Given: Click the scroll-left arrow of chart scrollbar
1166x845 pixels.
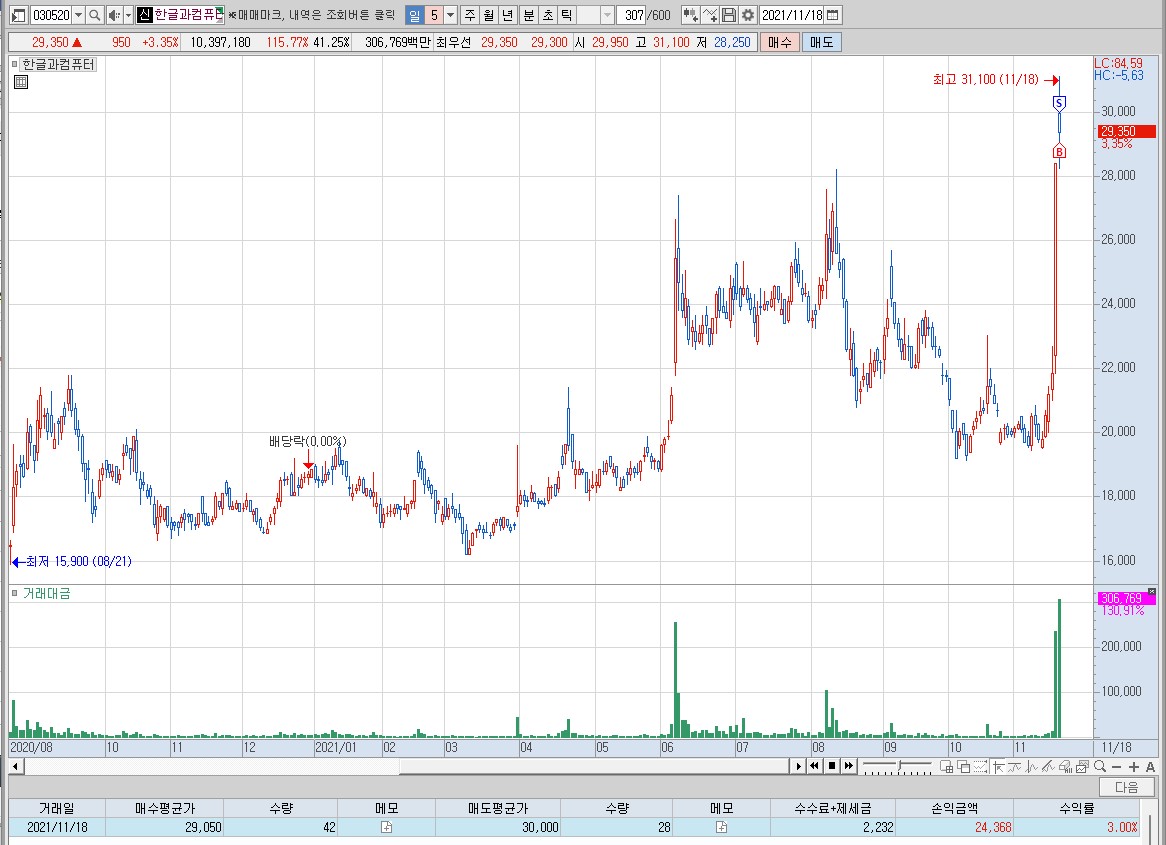Looking at the screenshot, I should (16, 766).
